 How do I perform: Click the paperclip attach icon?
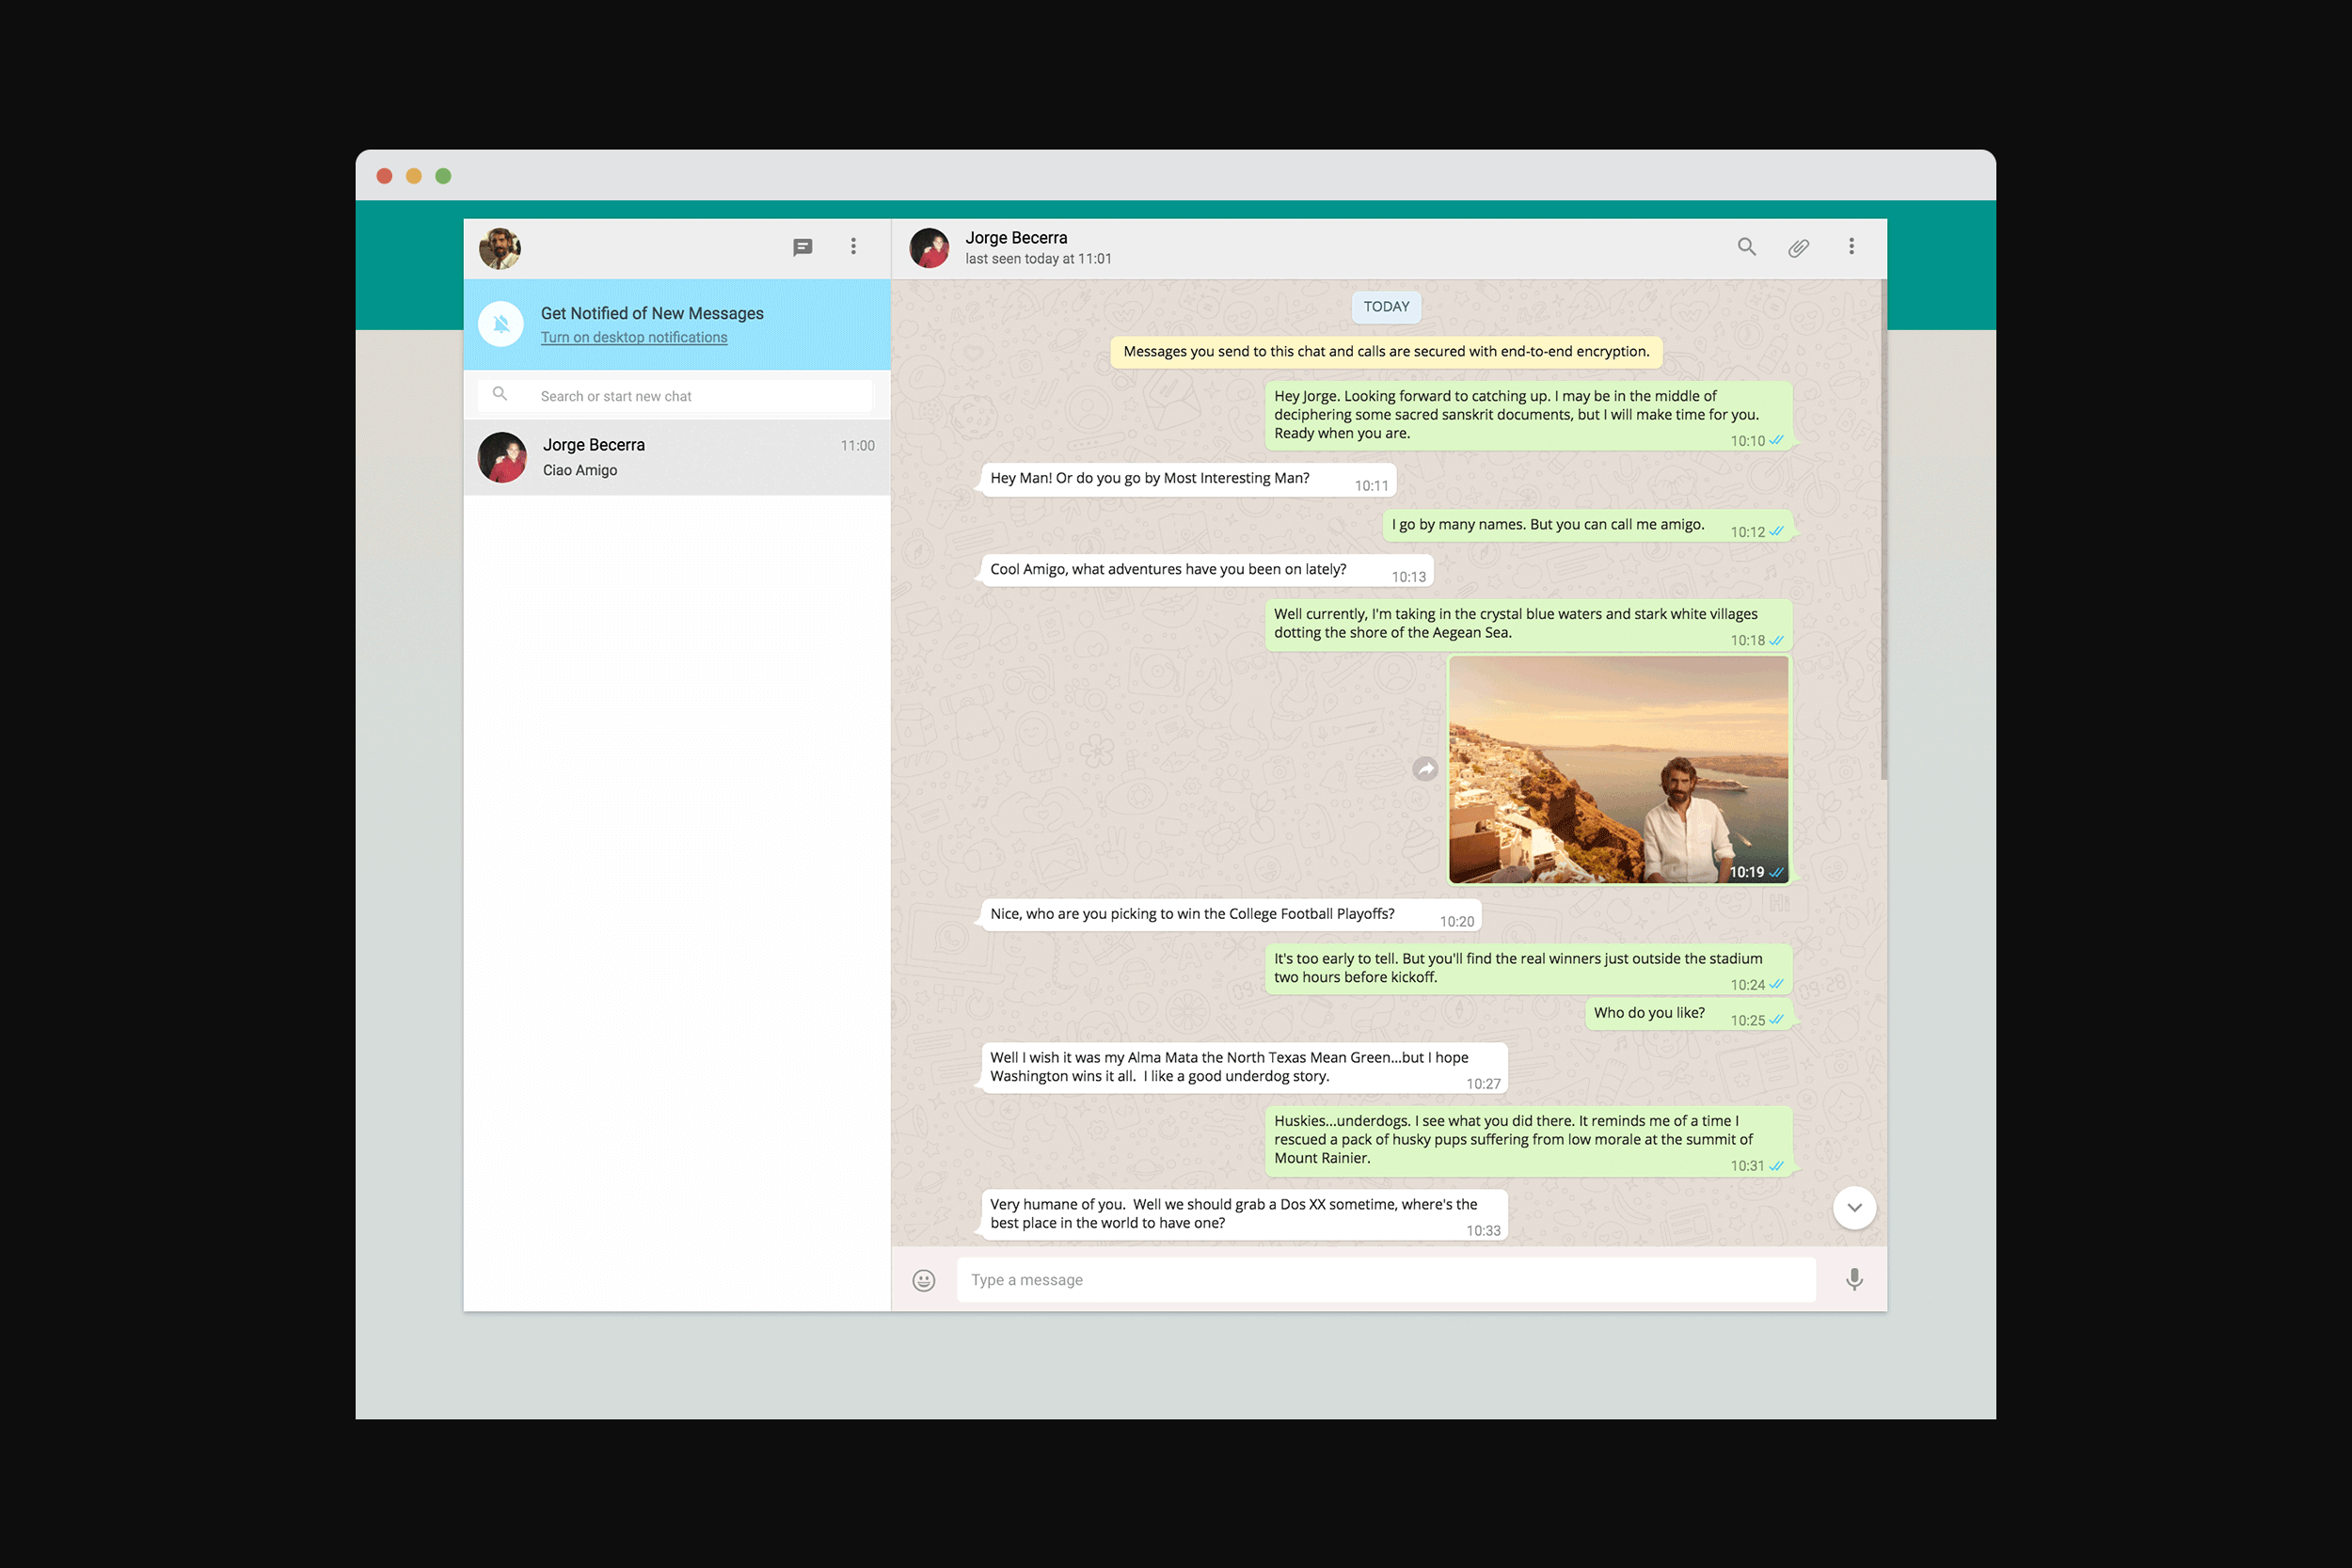[x=1798, y=247]
